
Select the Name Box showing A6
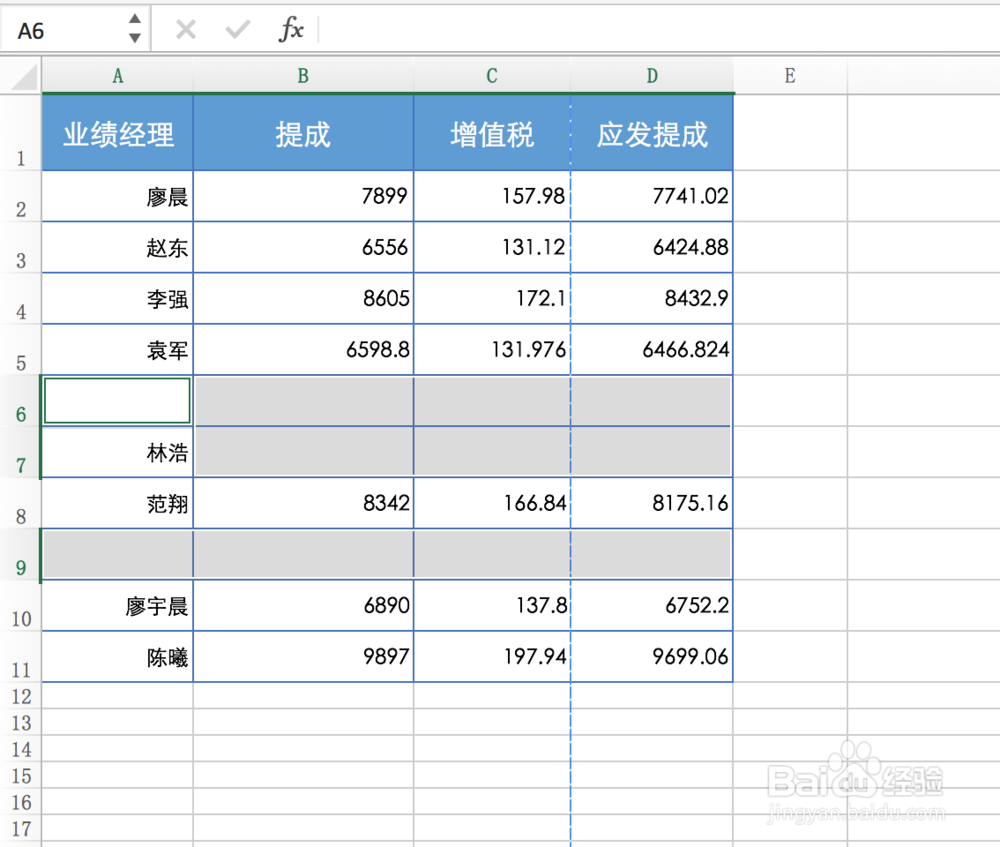point(60,29)
